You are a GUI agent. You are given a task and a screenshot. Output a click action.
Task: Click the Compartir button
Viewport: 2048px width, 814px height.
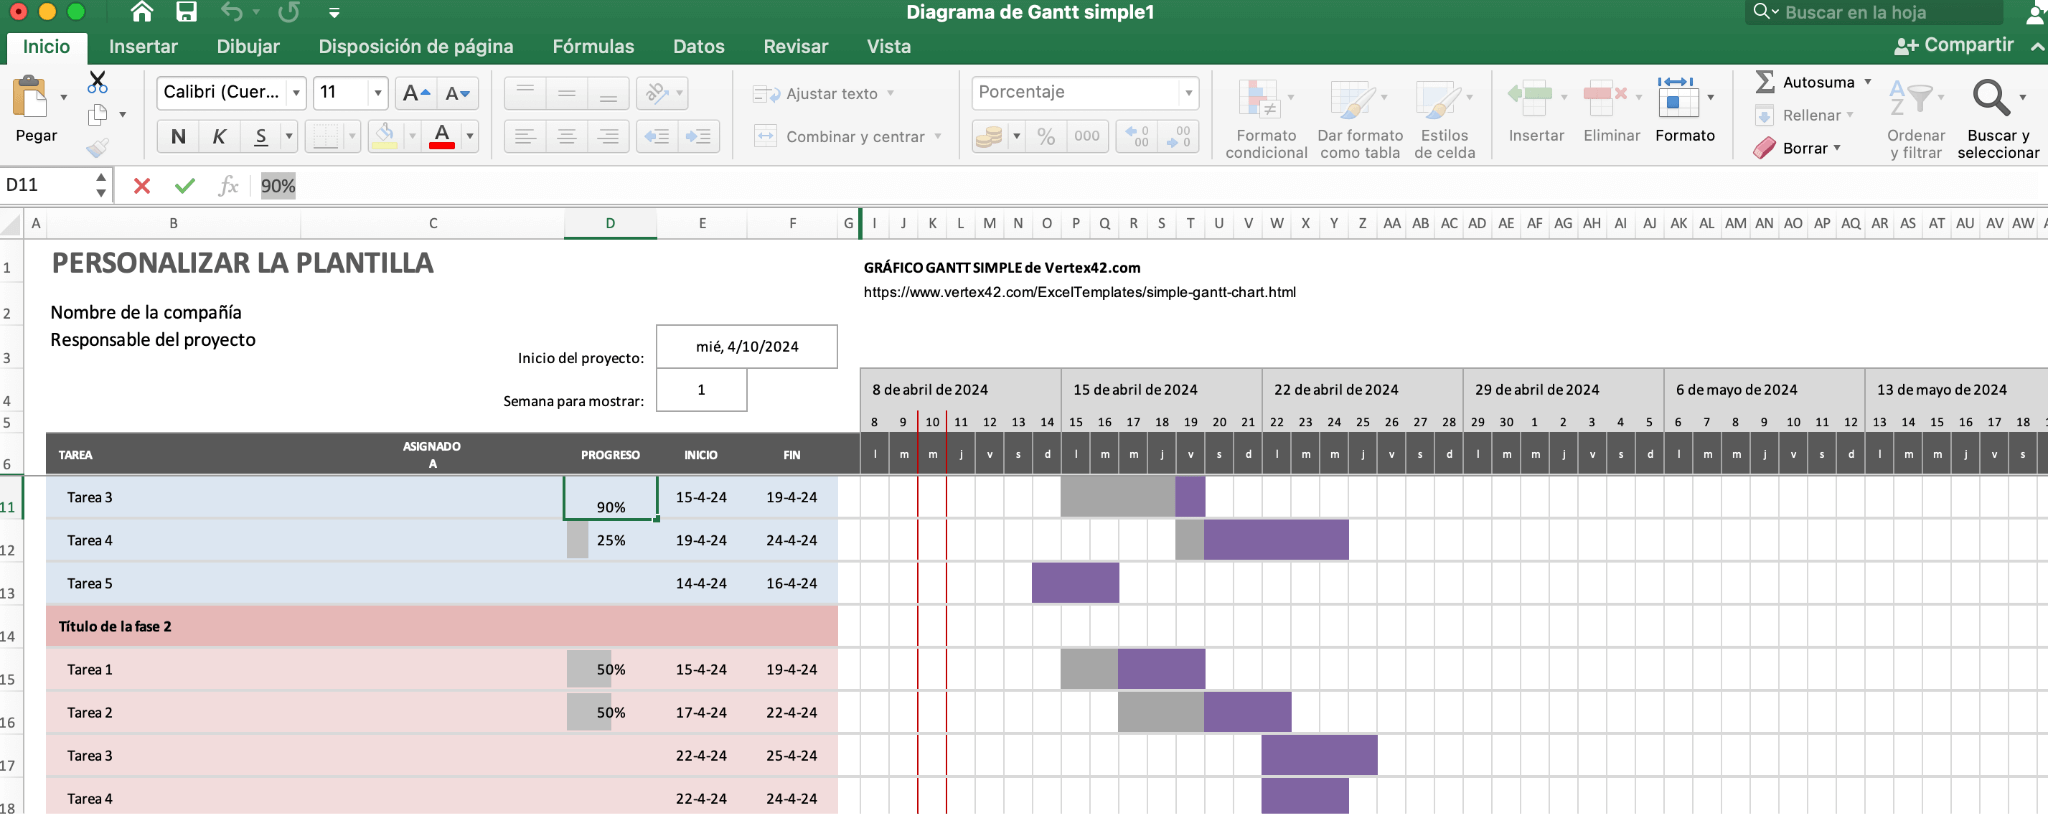pos(1954,45)
